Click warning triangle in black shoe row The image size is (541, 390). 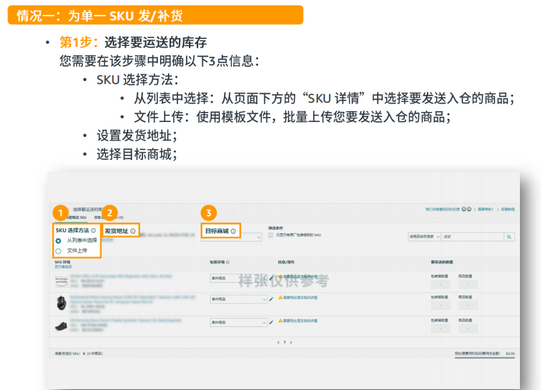(x=281, y=320)
